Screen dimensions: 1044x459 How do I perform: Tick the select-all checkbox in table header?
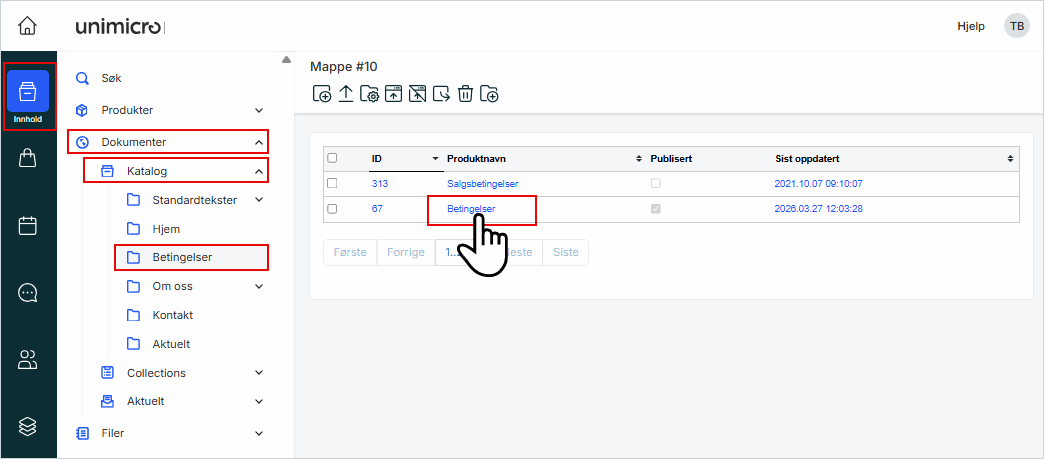(x=333, y=158)
